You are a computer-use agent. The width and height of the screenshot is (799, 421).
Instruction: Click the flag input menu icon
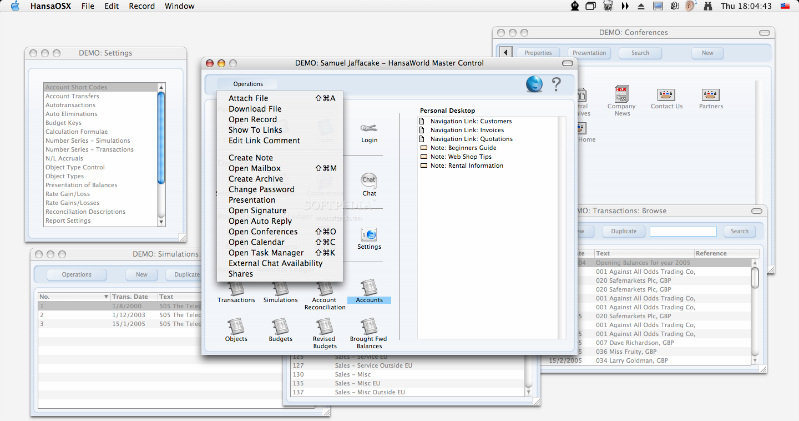785,6
